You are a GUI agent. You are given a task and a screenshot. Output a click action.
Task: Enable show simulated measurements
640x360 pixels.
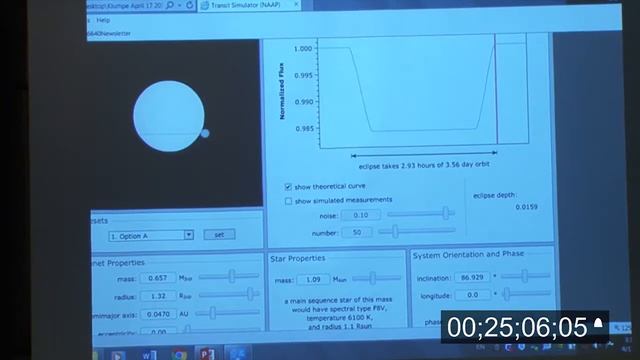tap(288, 201)
